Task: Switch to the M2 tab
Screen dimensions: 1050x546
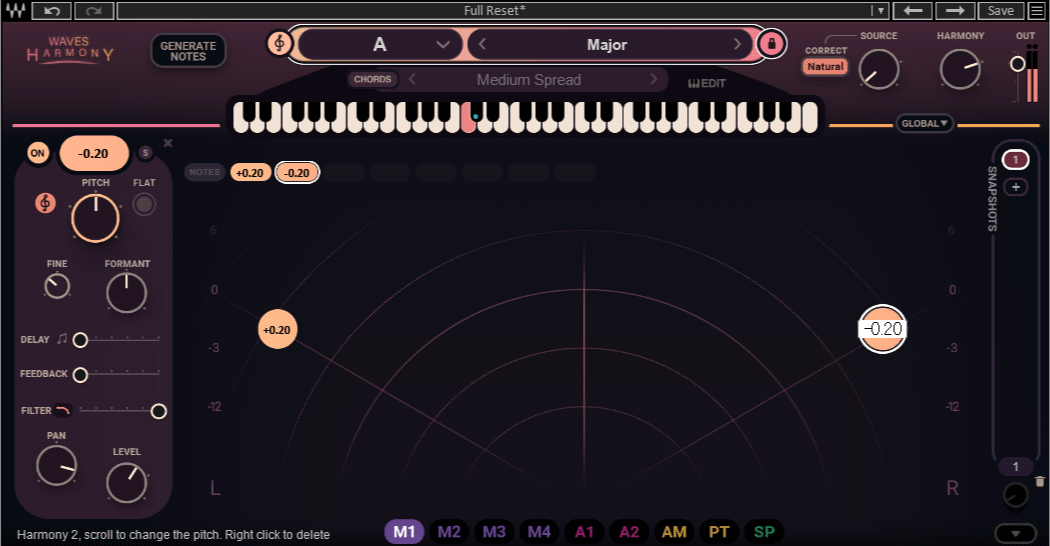Action: [x=449, y=532]
